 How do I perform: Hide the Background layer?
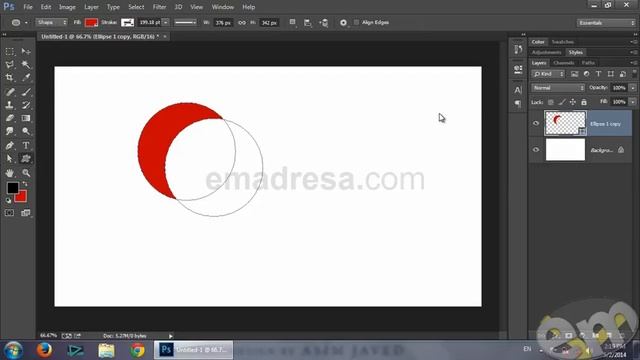click(x=536, y=150)
